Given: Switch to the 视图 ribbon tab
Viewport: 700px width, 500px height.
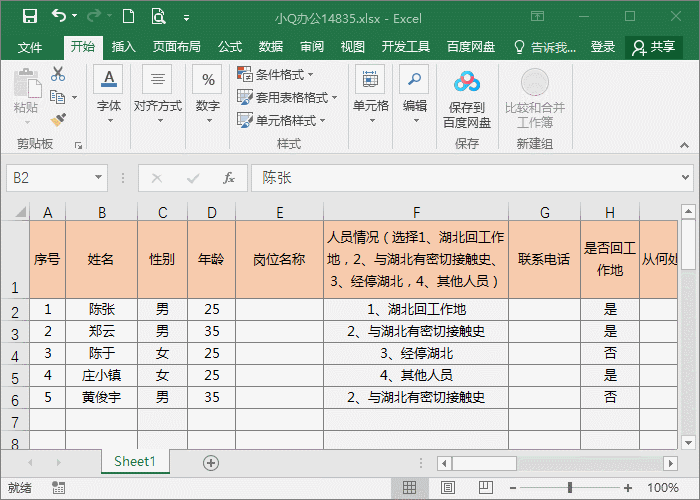Looking at the screenshot, I should pos(353,47).
